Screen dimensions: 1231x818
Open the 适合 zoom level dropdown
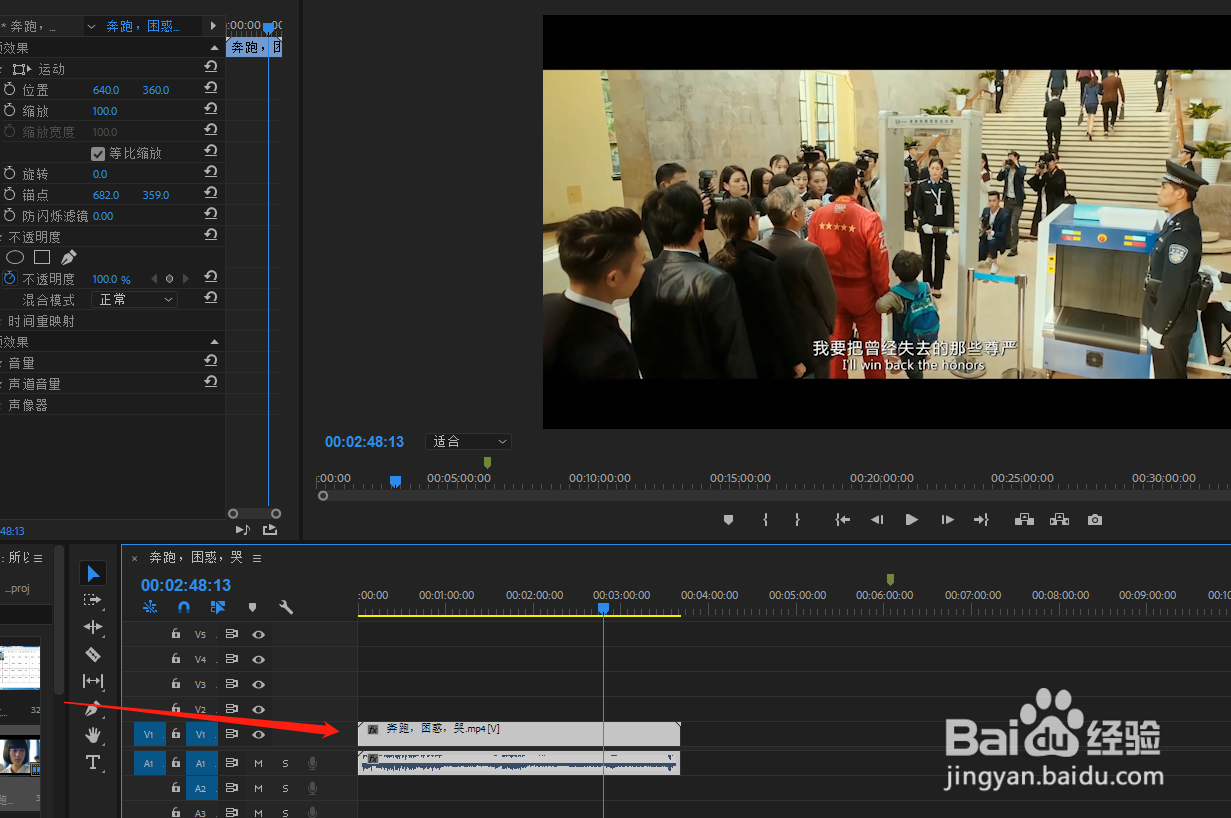pyautogui.click(x=469, y=441)
